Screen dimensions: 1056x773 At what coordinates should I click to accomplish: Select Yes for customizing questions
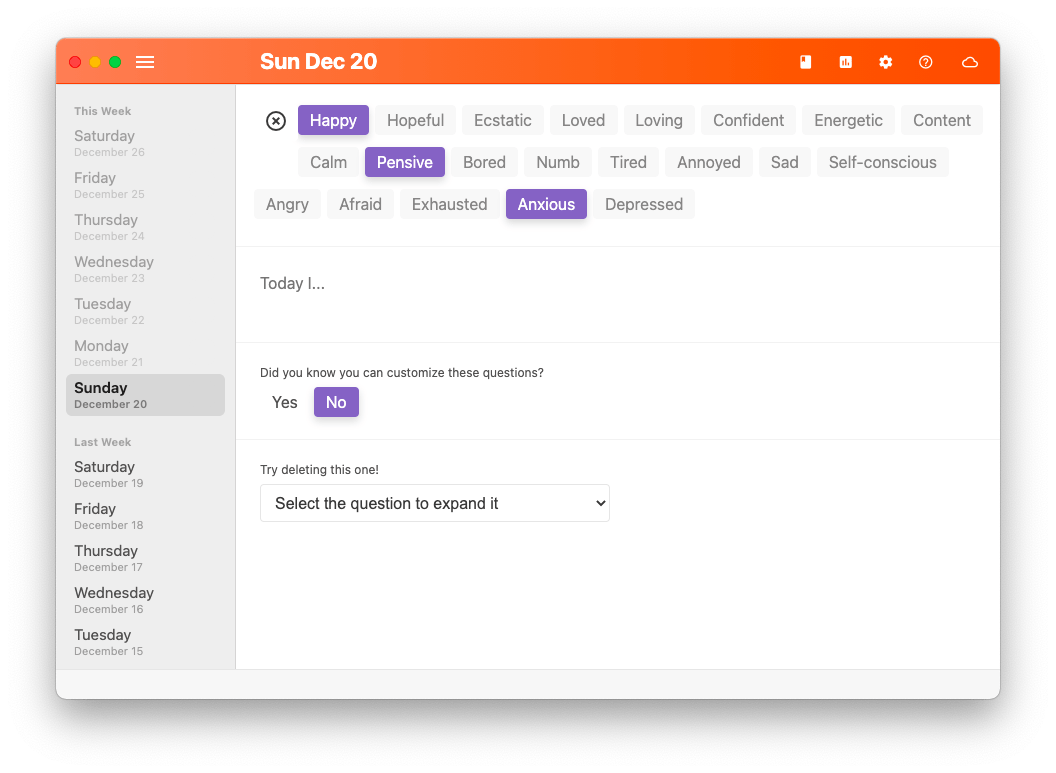tap(284, 402)
